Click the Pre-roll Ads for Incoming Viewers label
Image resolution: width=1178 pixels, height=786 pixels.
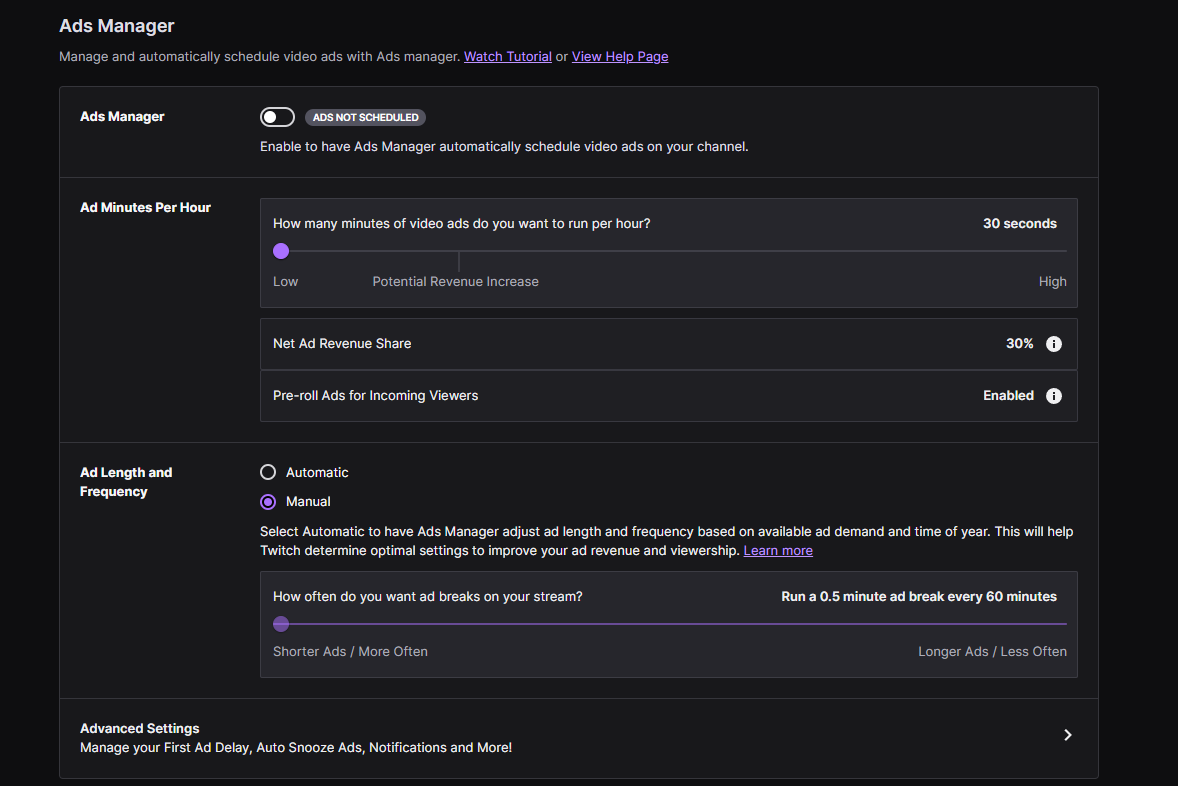point(375,396)
